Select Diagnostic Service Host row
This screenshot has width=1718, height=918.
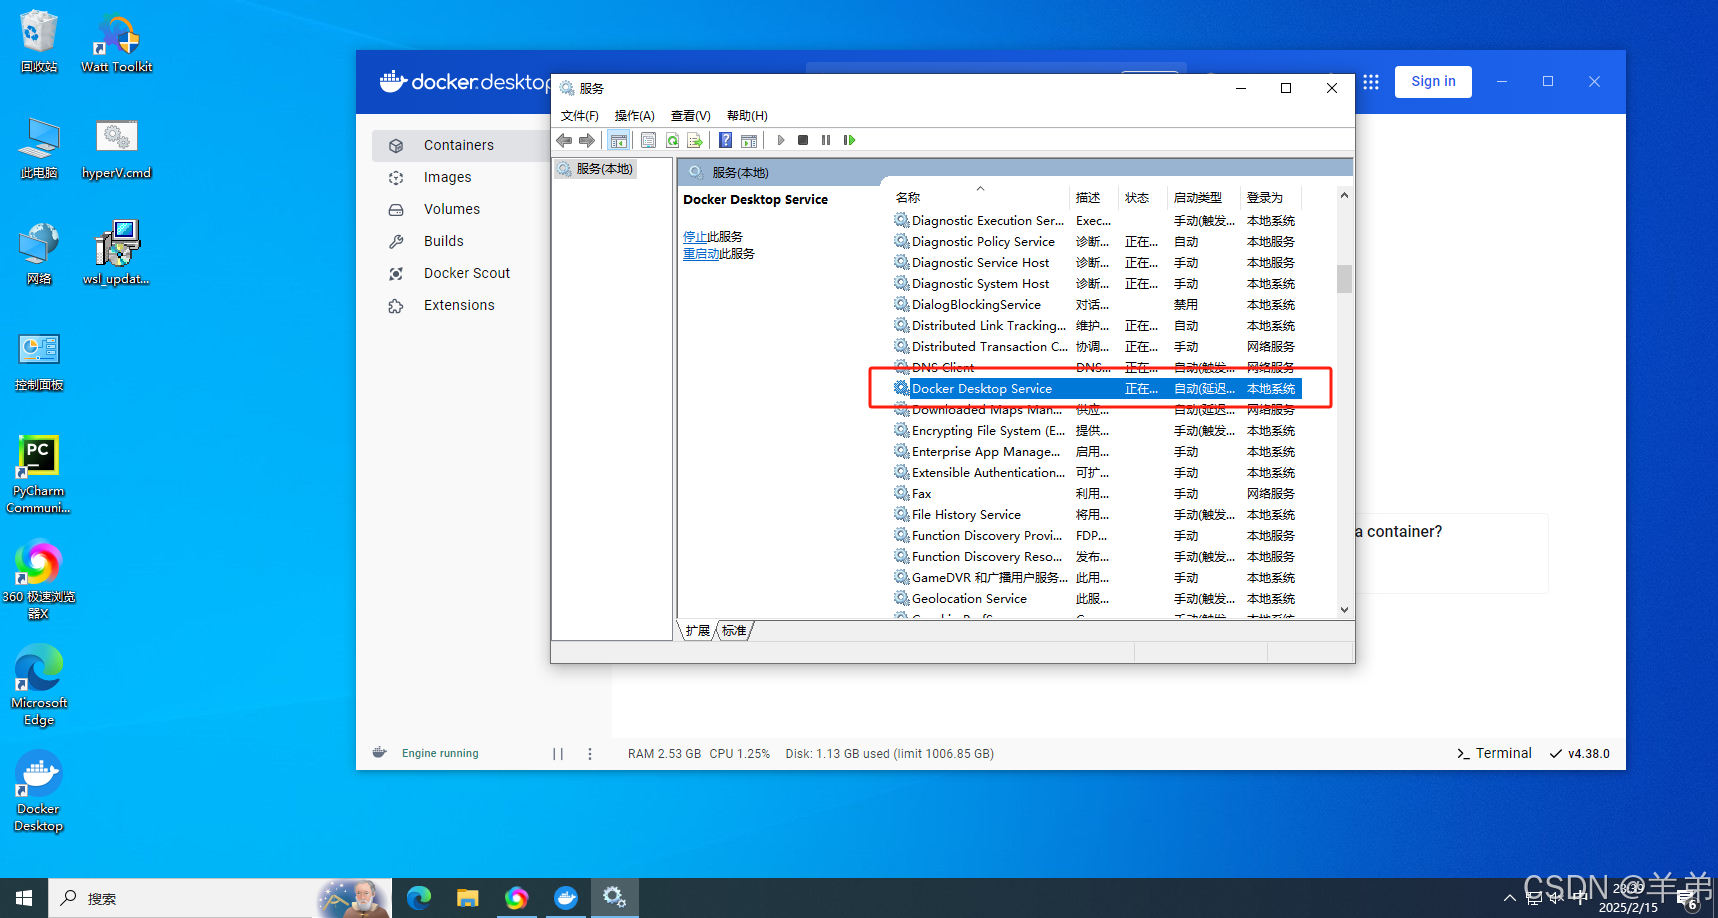[1097, 263]
